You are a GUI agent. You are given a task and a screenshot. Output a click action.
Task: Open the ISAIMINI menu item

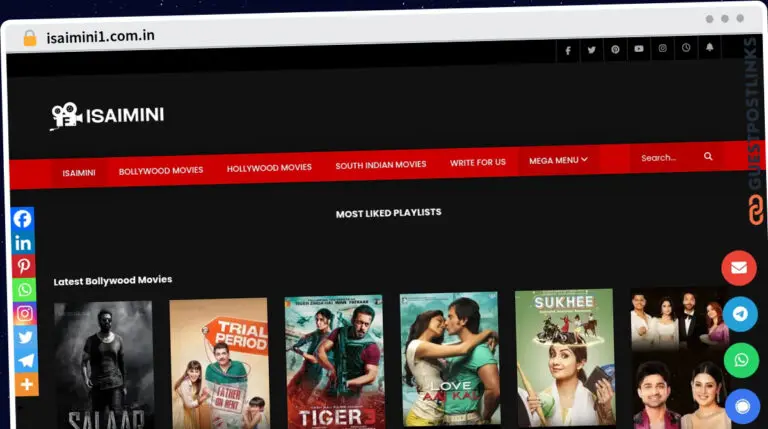(x=79, y=173)
